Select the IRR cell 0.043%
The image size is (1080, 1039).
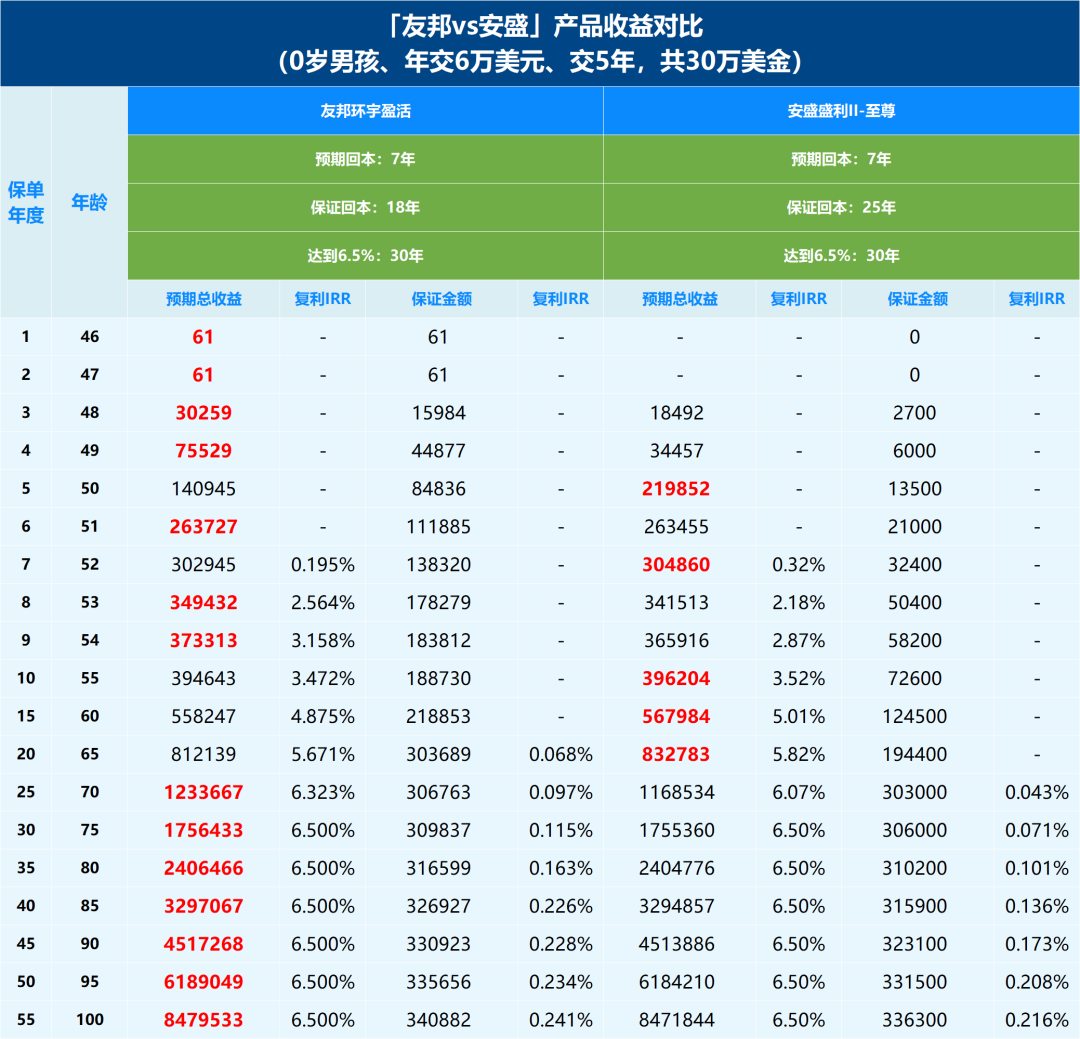point(1036,793)
